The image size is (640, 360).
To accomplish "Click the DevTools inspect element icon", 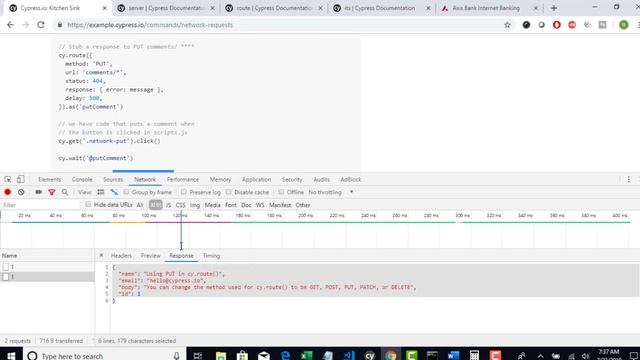I will click(8, 180).
